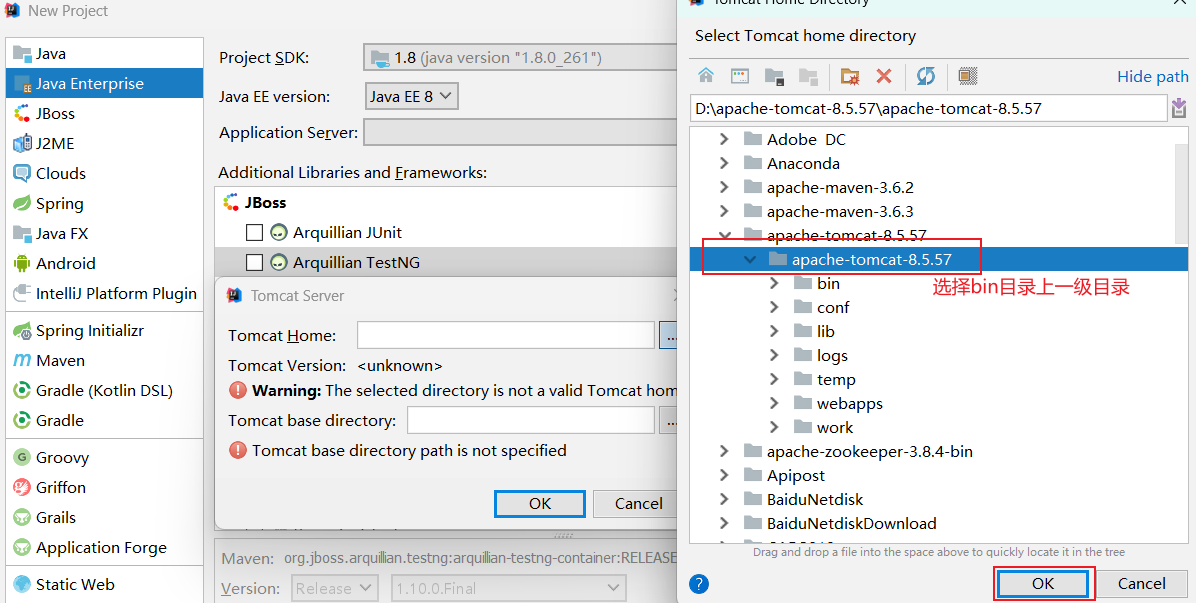Refresh the directory tree

(x=926, y=75)
